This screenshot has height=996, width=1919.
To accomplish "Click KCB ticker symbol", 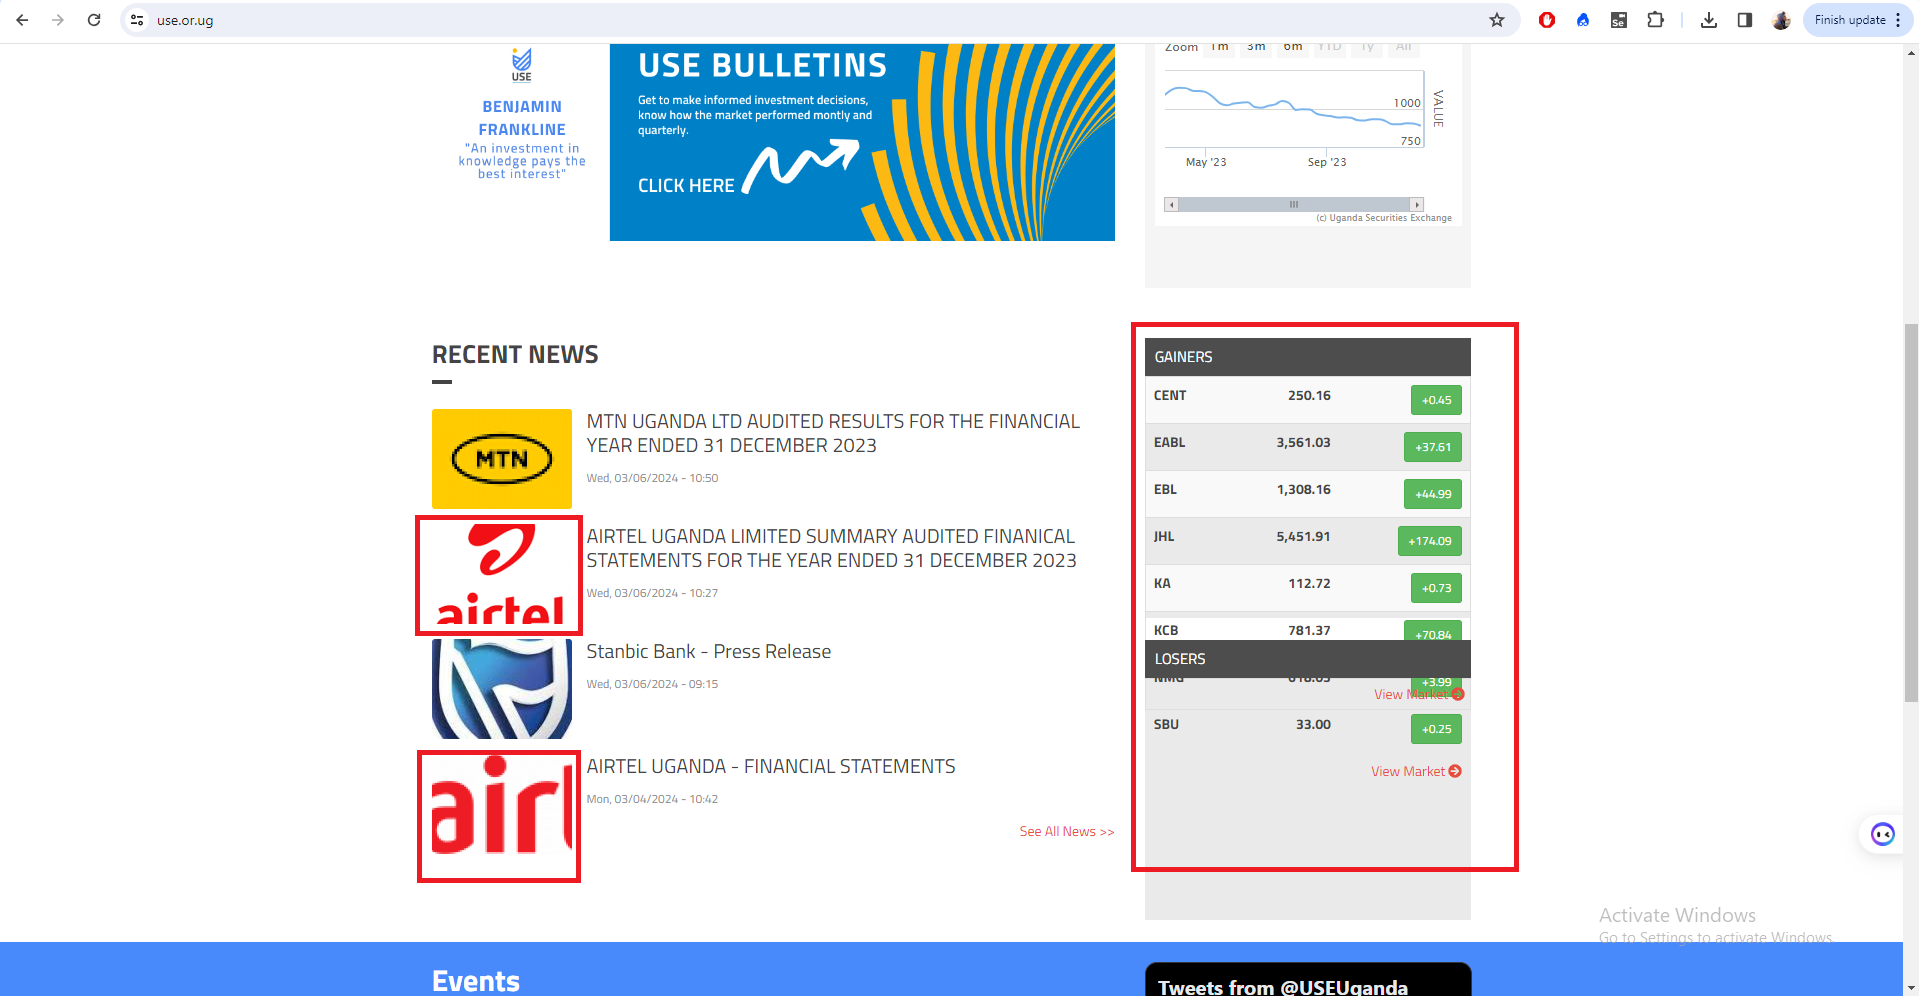I will (x=1166, y=631).
